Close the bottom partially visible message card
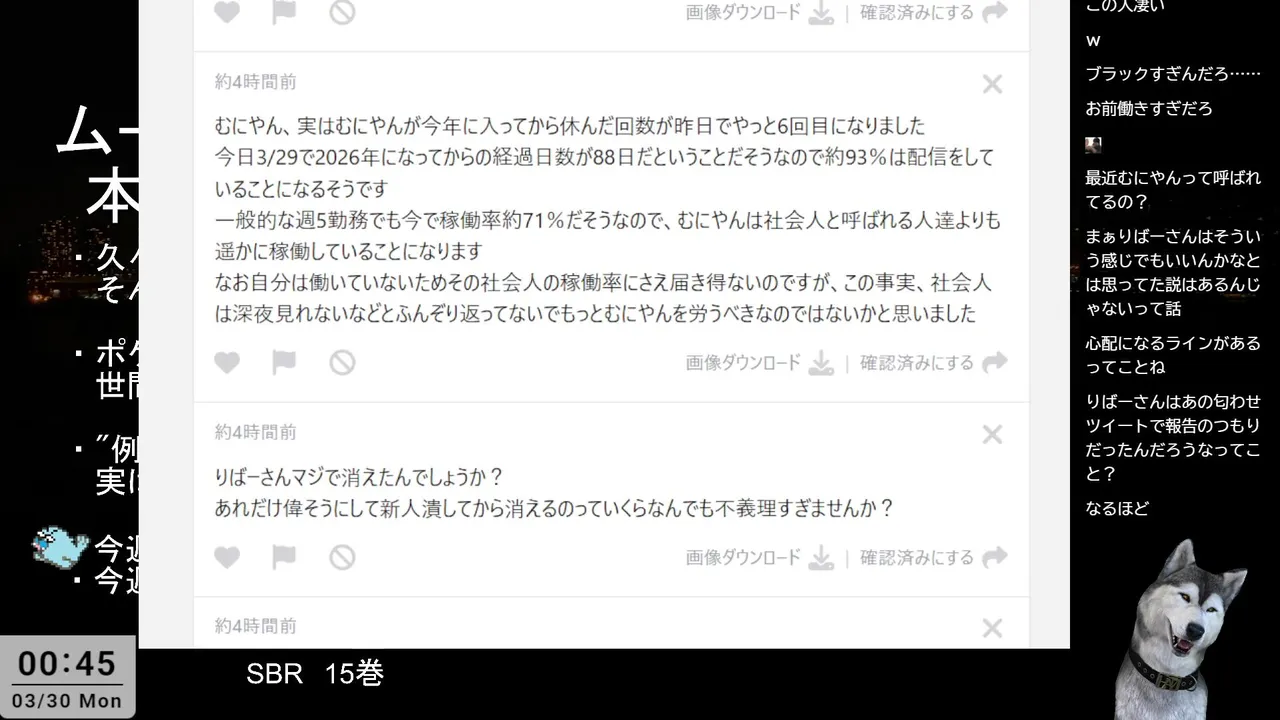Screen dimensions: 1280x720 [992, 628]
